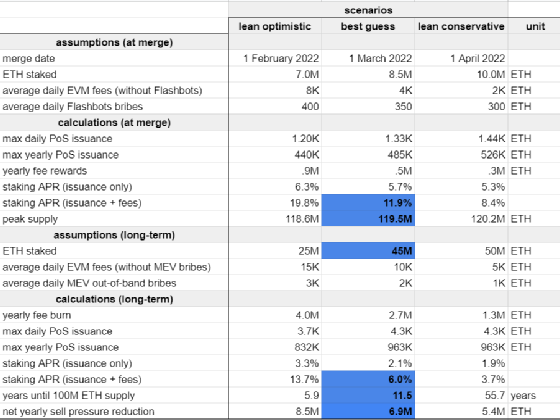Click the highlighted 119.5M peak supply cell
The width and height of the screenshot is (560, 420).
coord(368,219)
